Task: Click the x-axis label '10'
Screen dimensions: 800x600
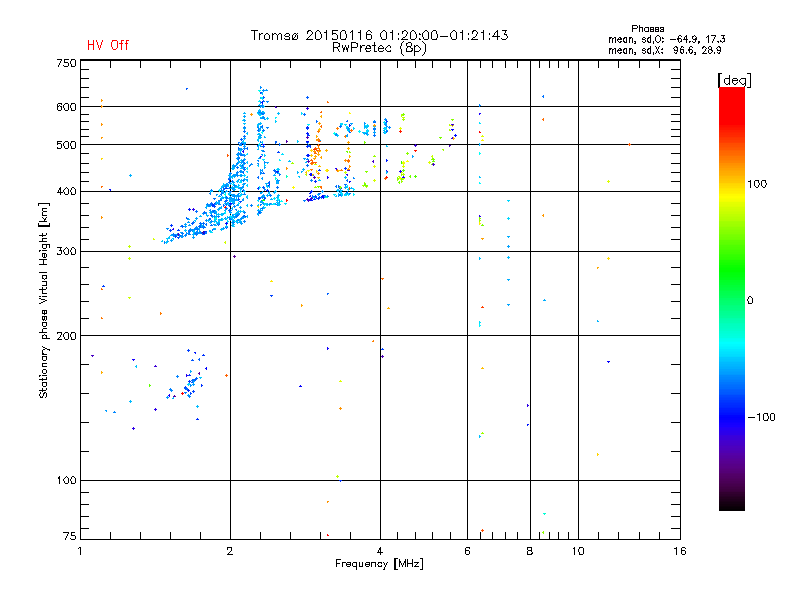Action: click(578, 551)
